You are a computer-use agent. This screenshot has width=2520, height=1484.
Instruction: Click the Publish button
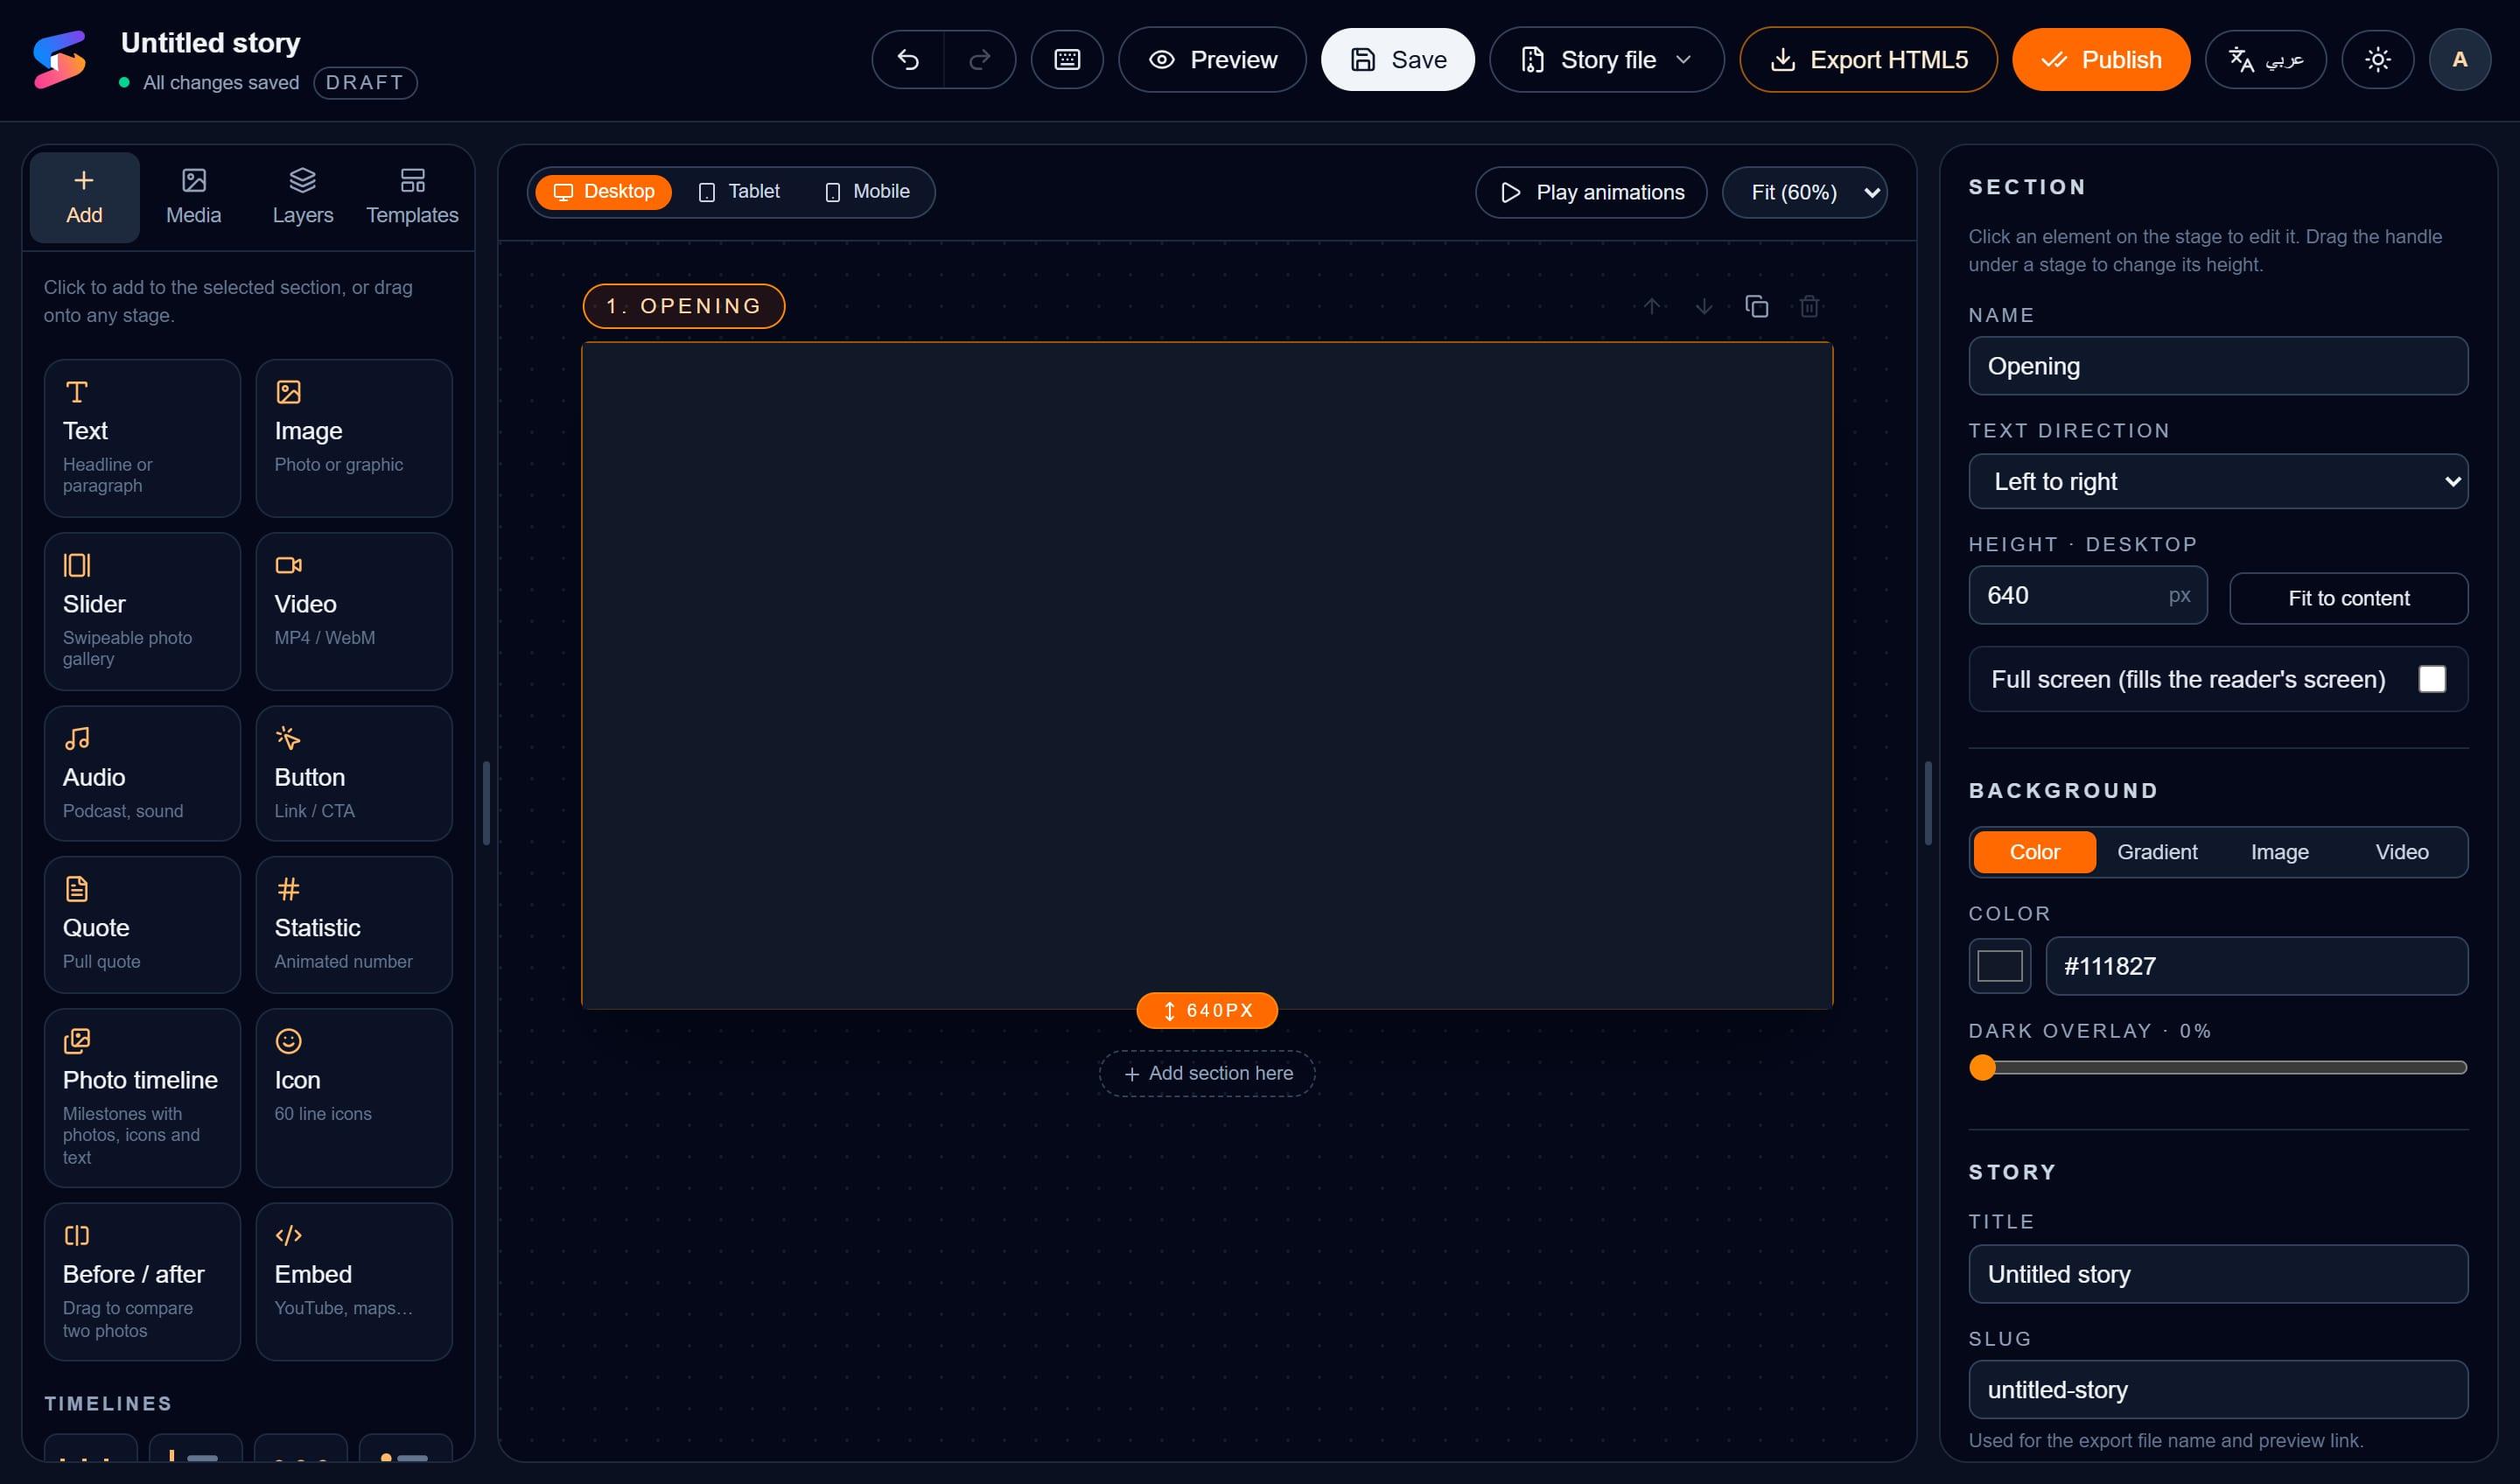pyautogui.click(x=2100, y=60)
